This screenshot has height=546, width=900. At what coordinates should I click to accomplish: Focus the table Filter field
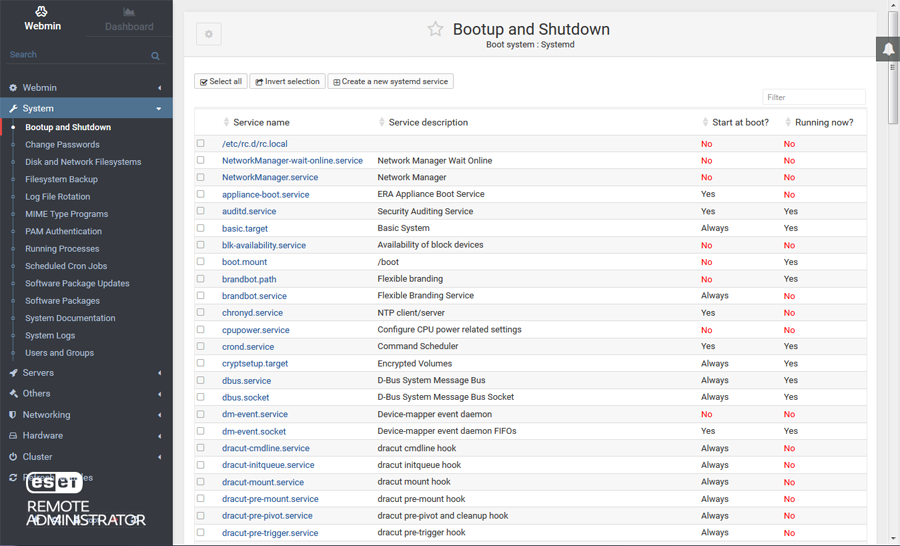pos(813,97)
